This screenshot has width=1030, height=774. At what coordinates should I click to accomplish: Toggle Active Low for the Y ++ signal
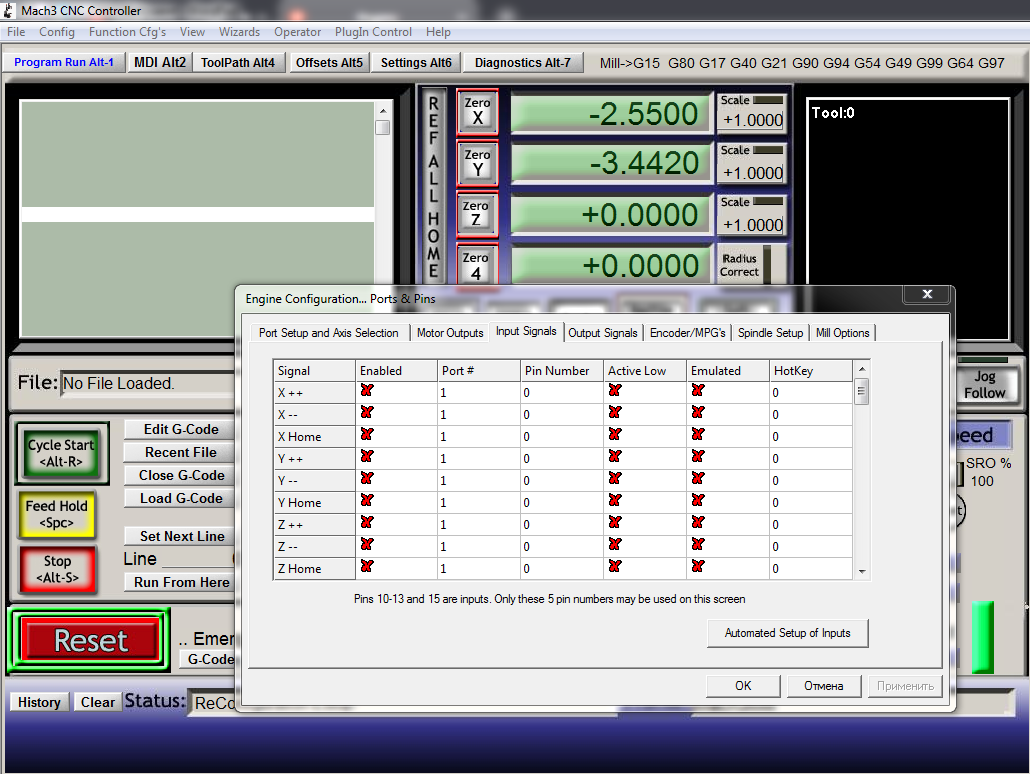click(615, 456)
